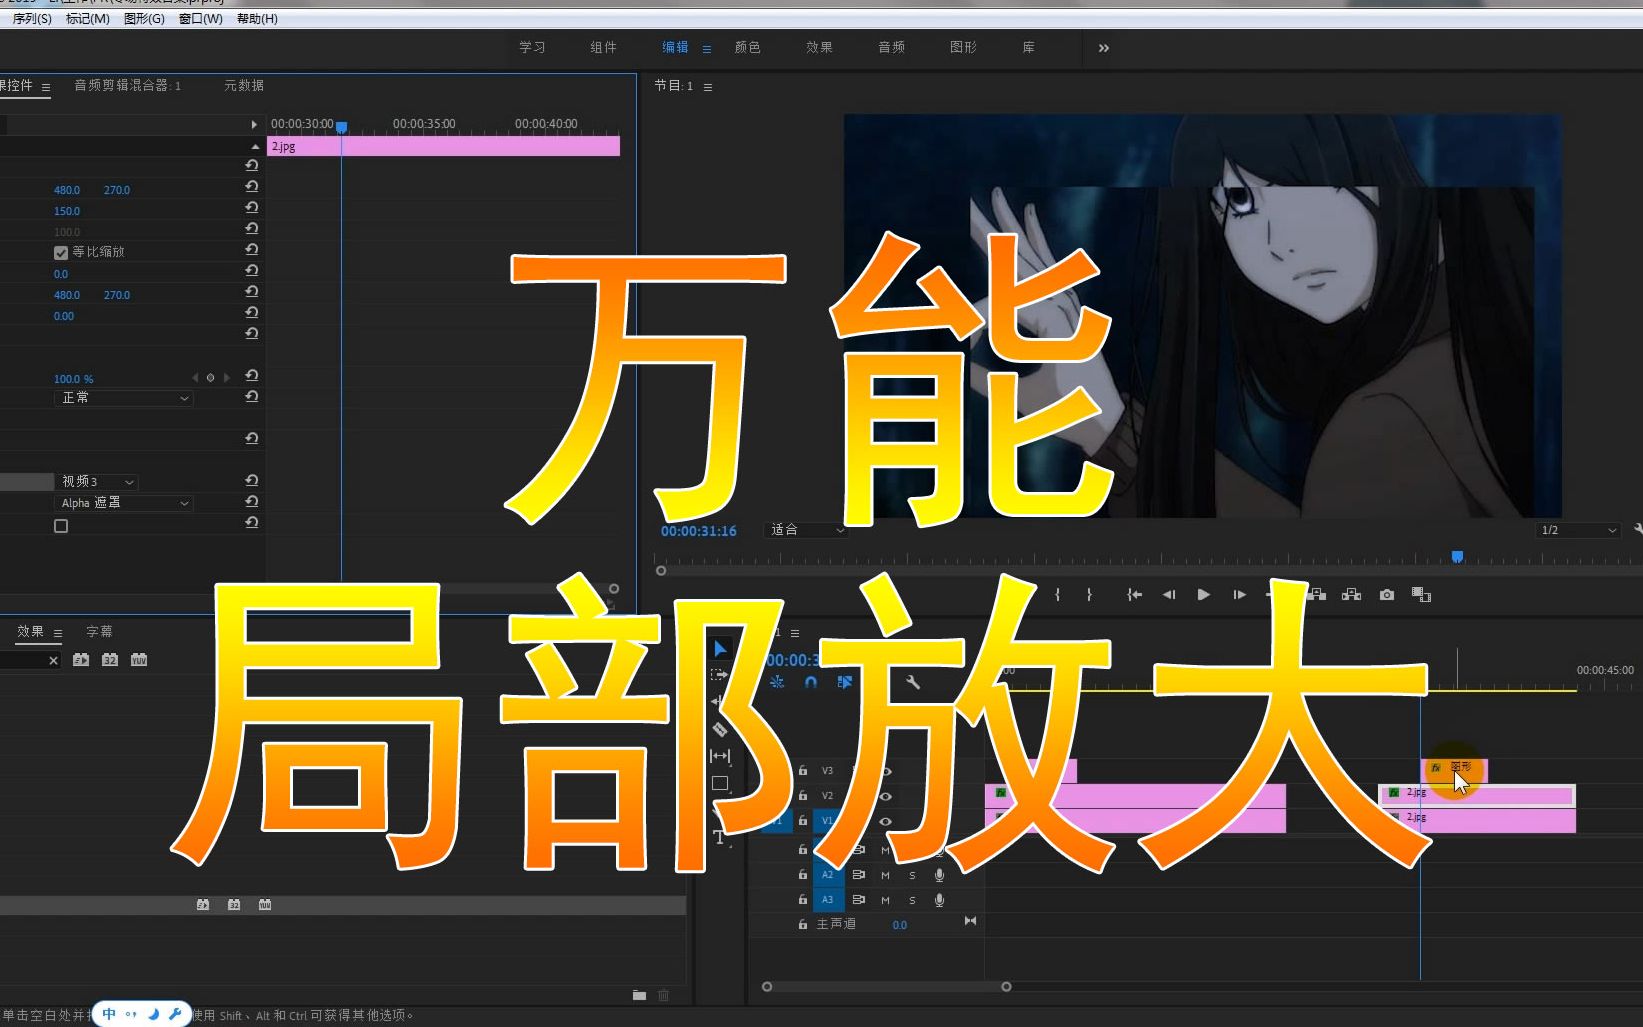Click timeline zoom scrollbar
Viewport: 1643px width, 1027px height.
point(887,987)
